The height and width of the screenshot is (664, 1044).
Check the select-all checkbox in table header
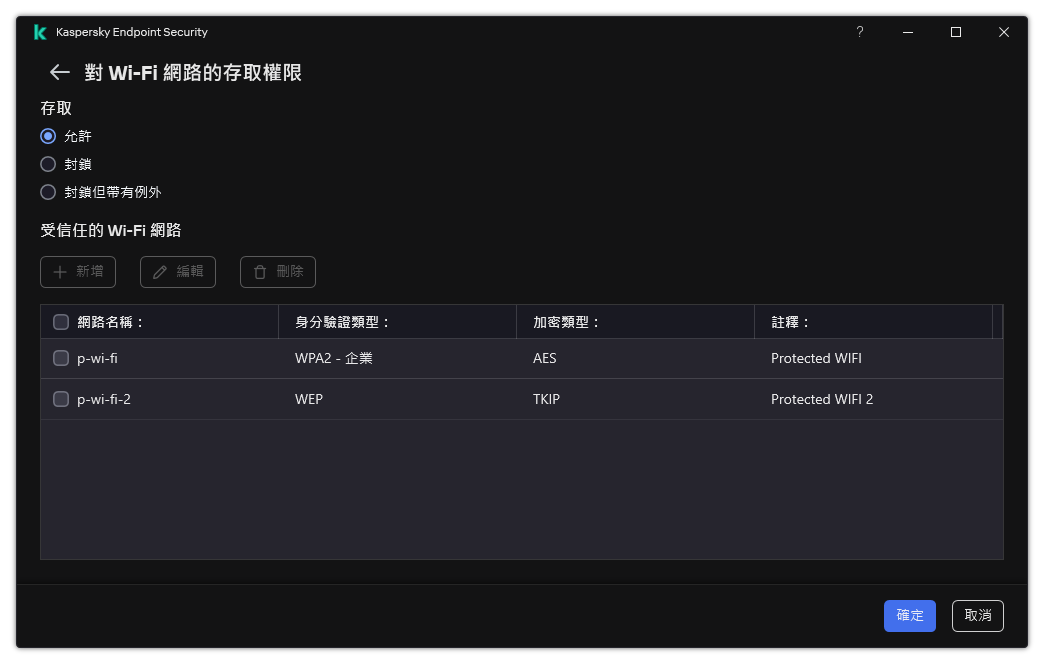coord(61,321)
